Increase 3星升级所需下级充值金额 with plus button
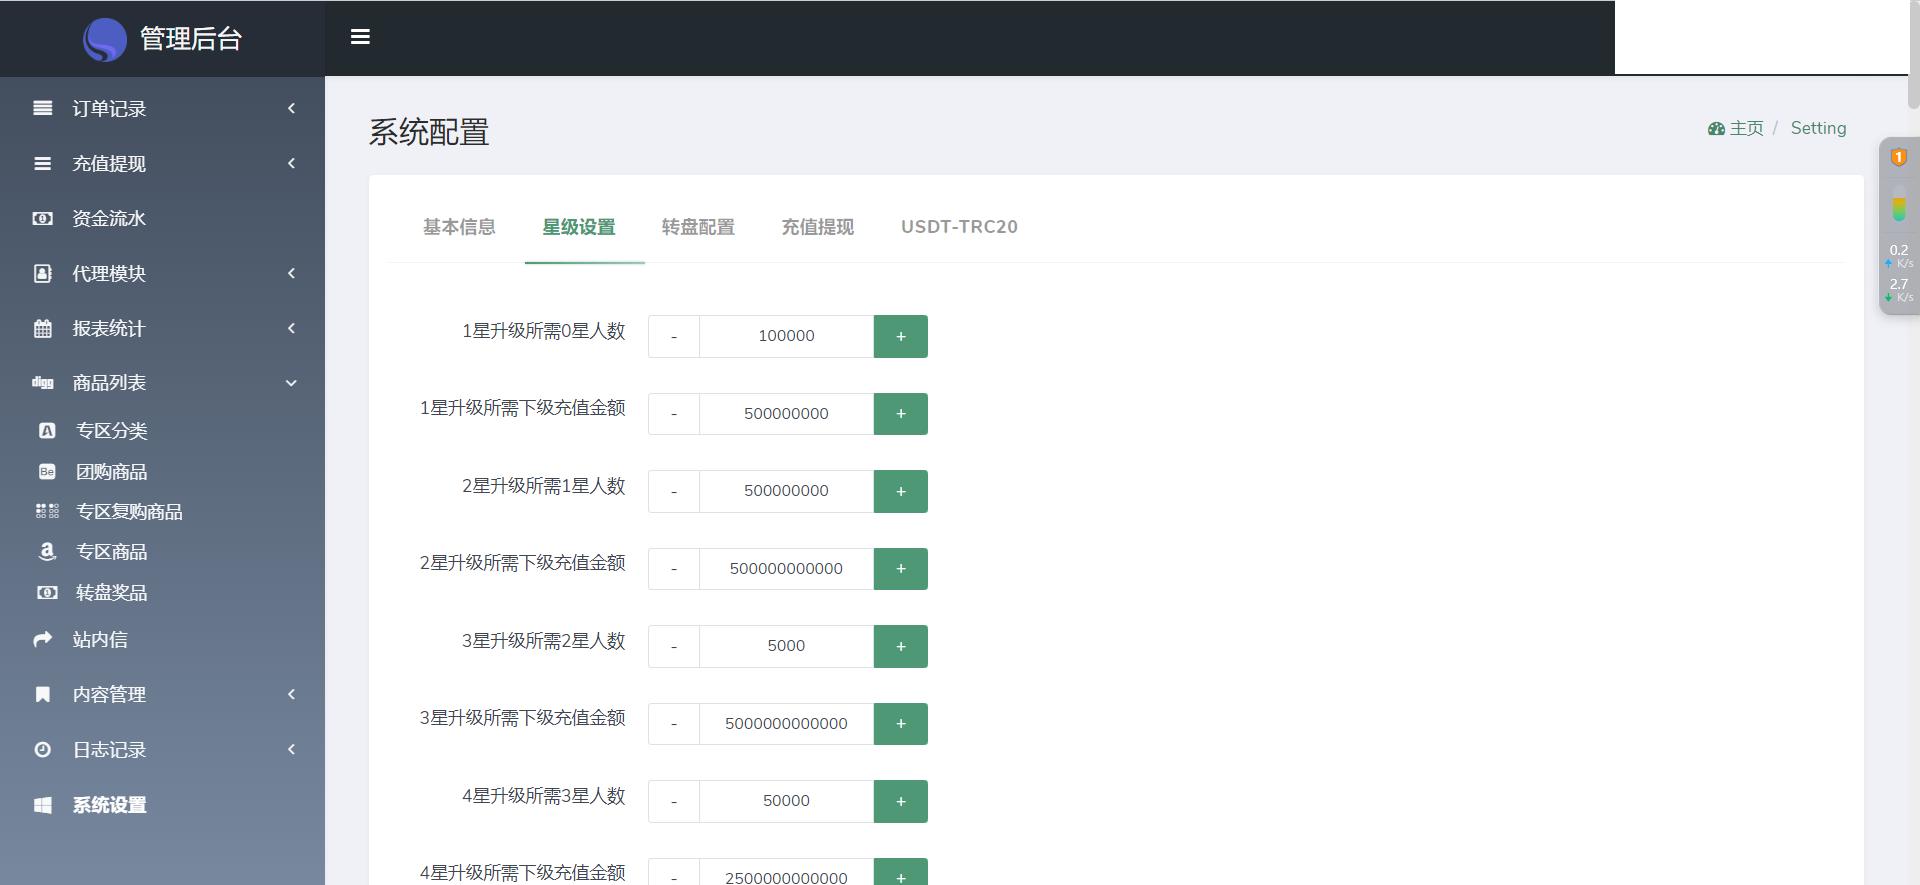The image size is (1920, 885). pos(901,724)
